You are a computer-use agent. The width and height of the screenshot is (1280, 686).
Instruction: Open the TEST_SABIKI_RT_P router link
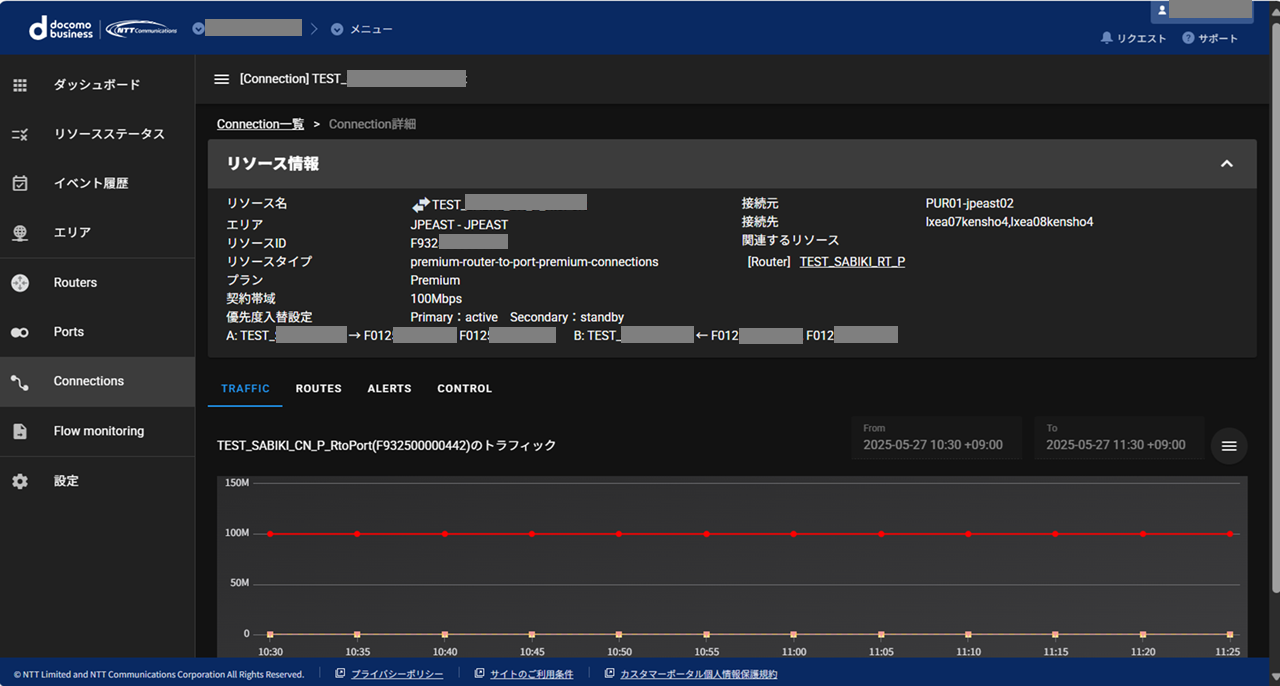852,261
